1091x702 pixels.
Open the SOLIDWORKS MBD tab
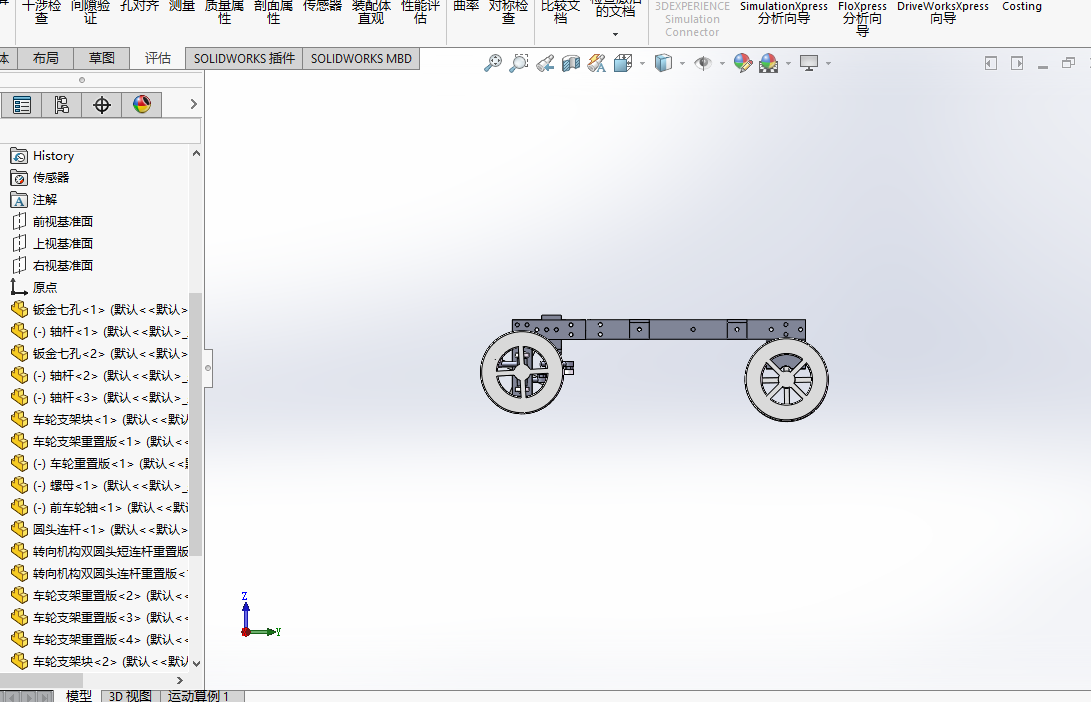pyautogui.click(x=361, y=58)
